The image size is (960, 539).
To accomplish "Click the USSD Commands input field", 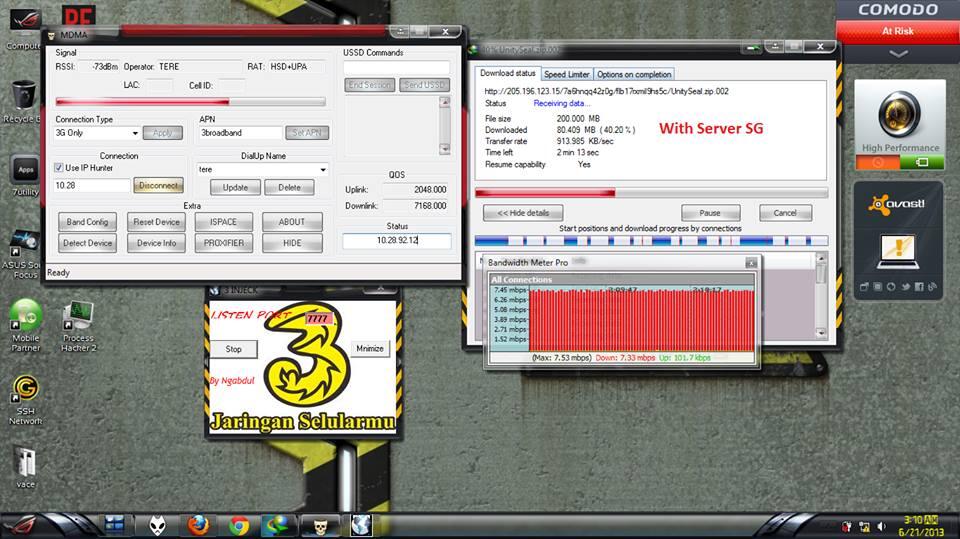I will [x=397, y=67].
